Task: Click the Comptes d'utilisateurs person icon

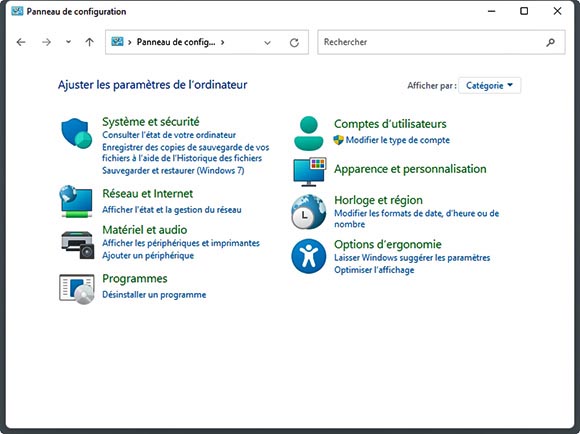Action: pos(308,133)
